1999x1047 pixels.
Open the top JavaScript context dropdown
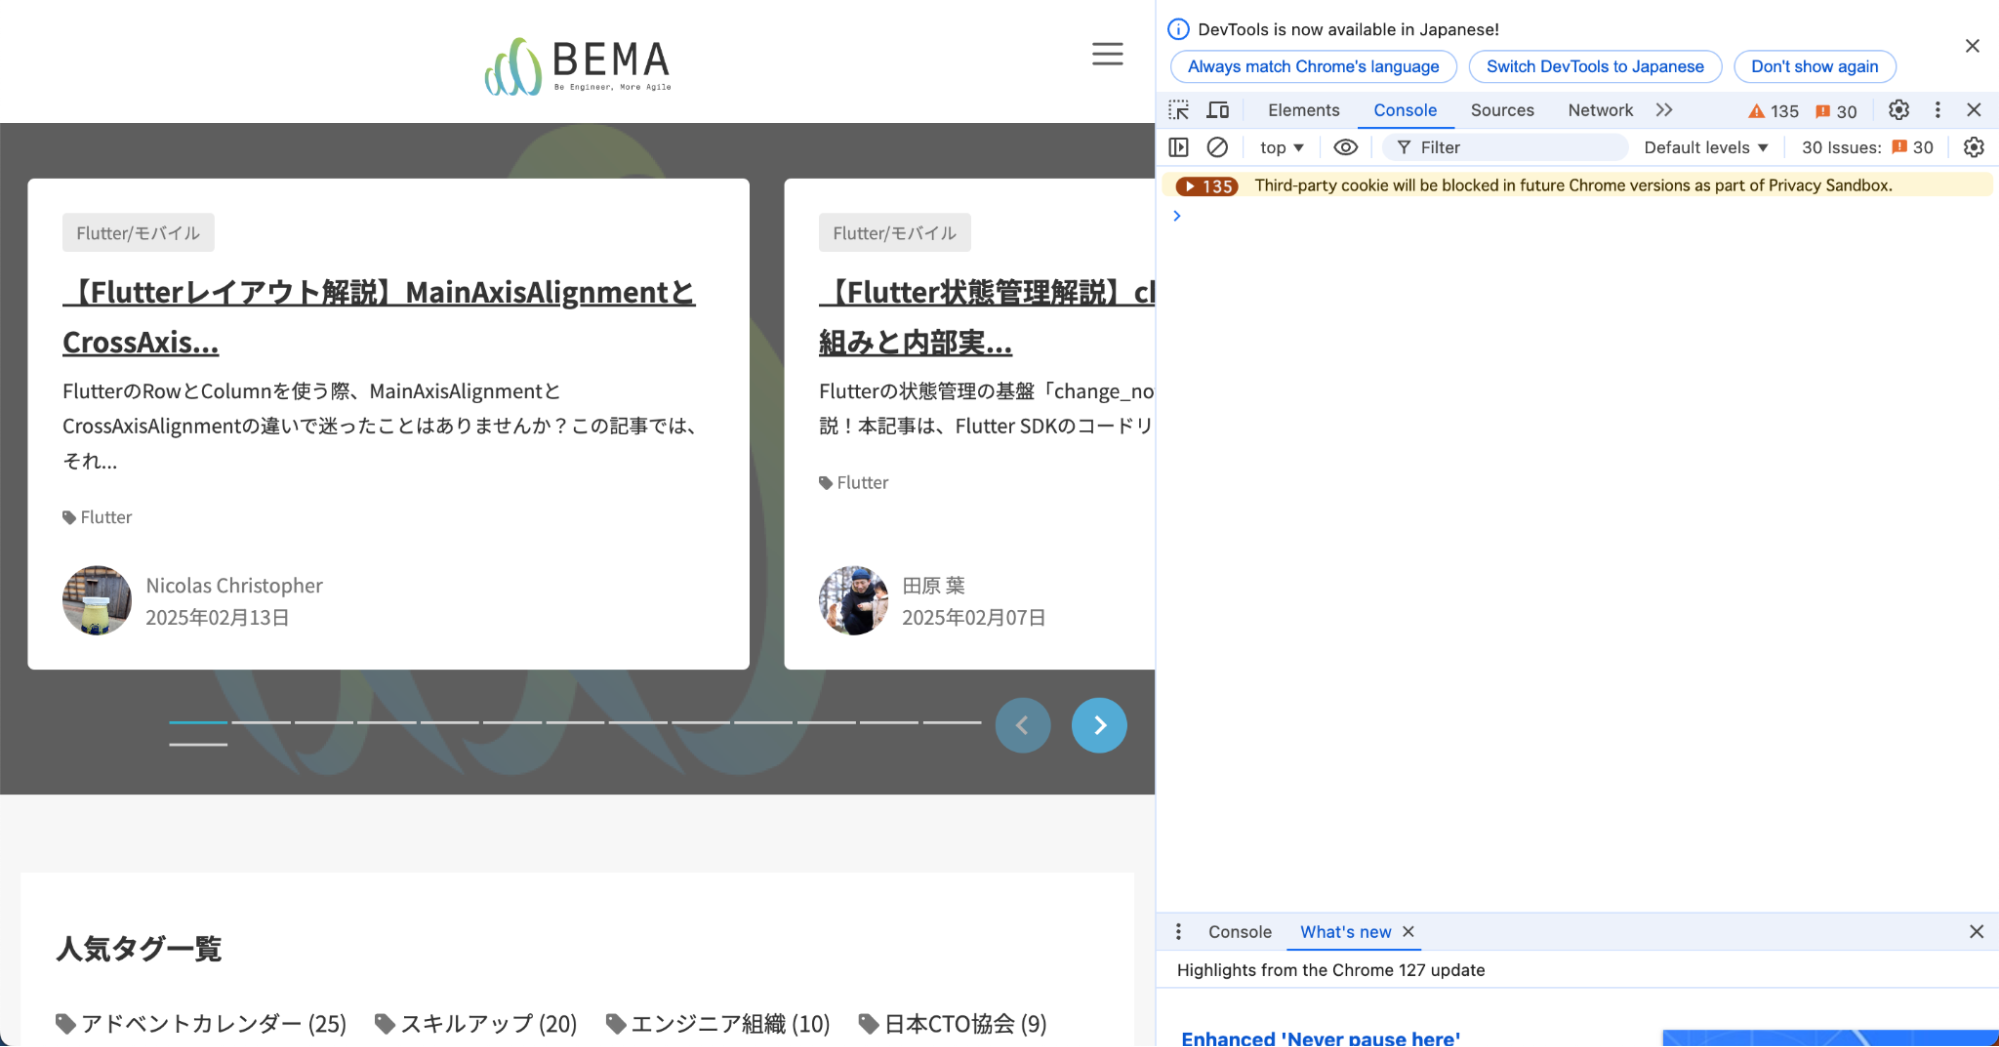click(1281, 147)
